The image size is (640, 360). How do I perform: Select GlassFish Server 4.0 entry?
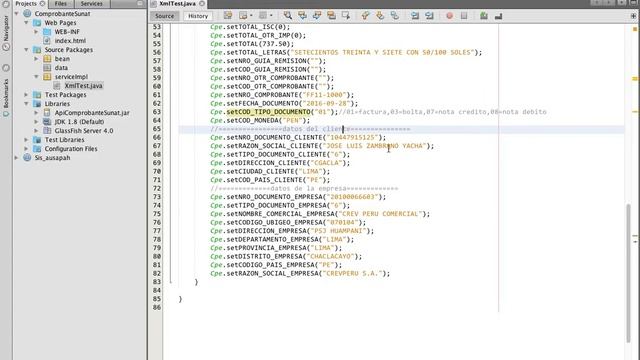click(84, 131)
